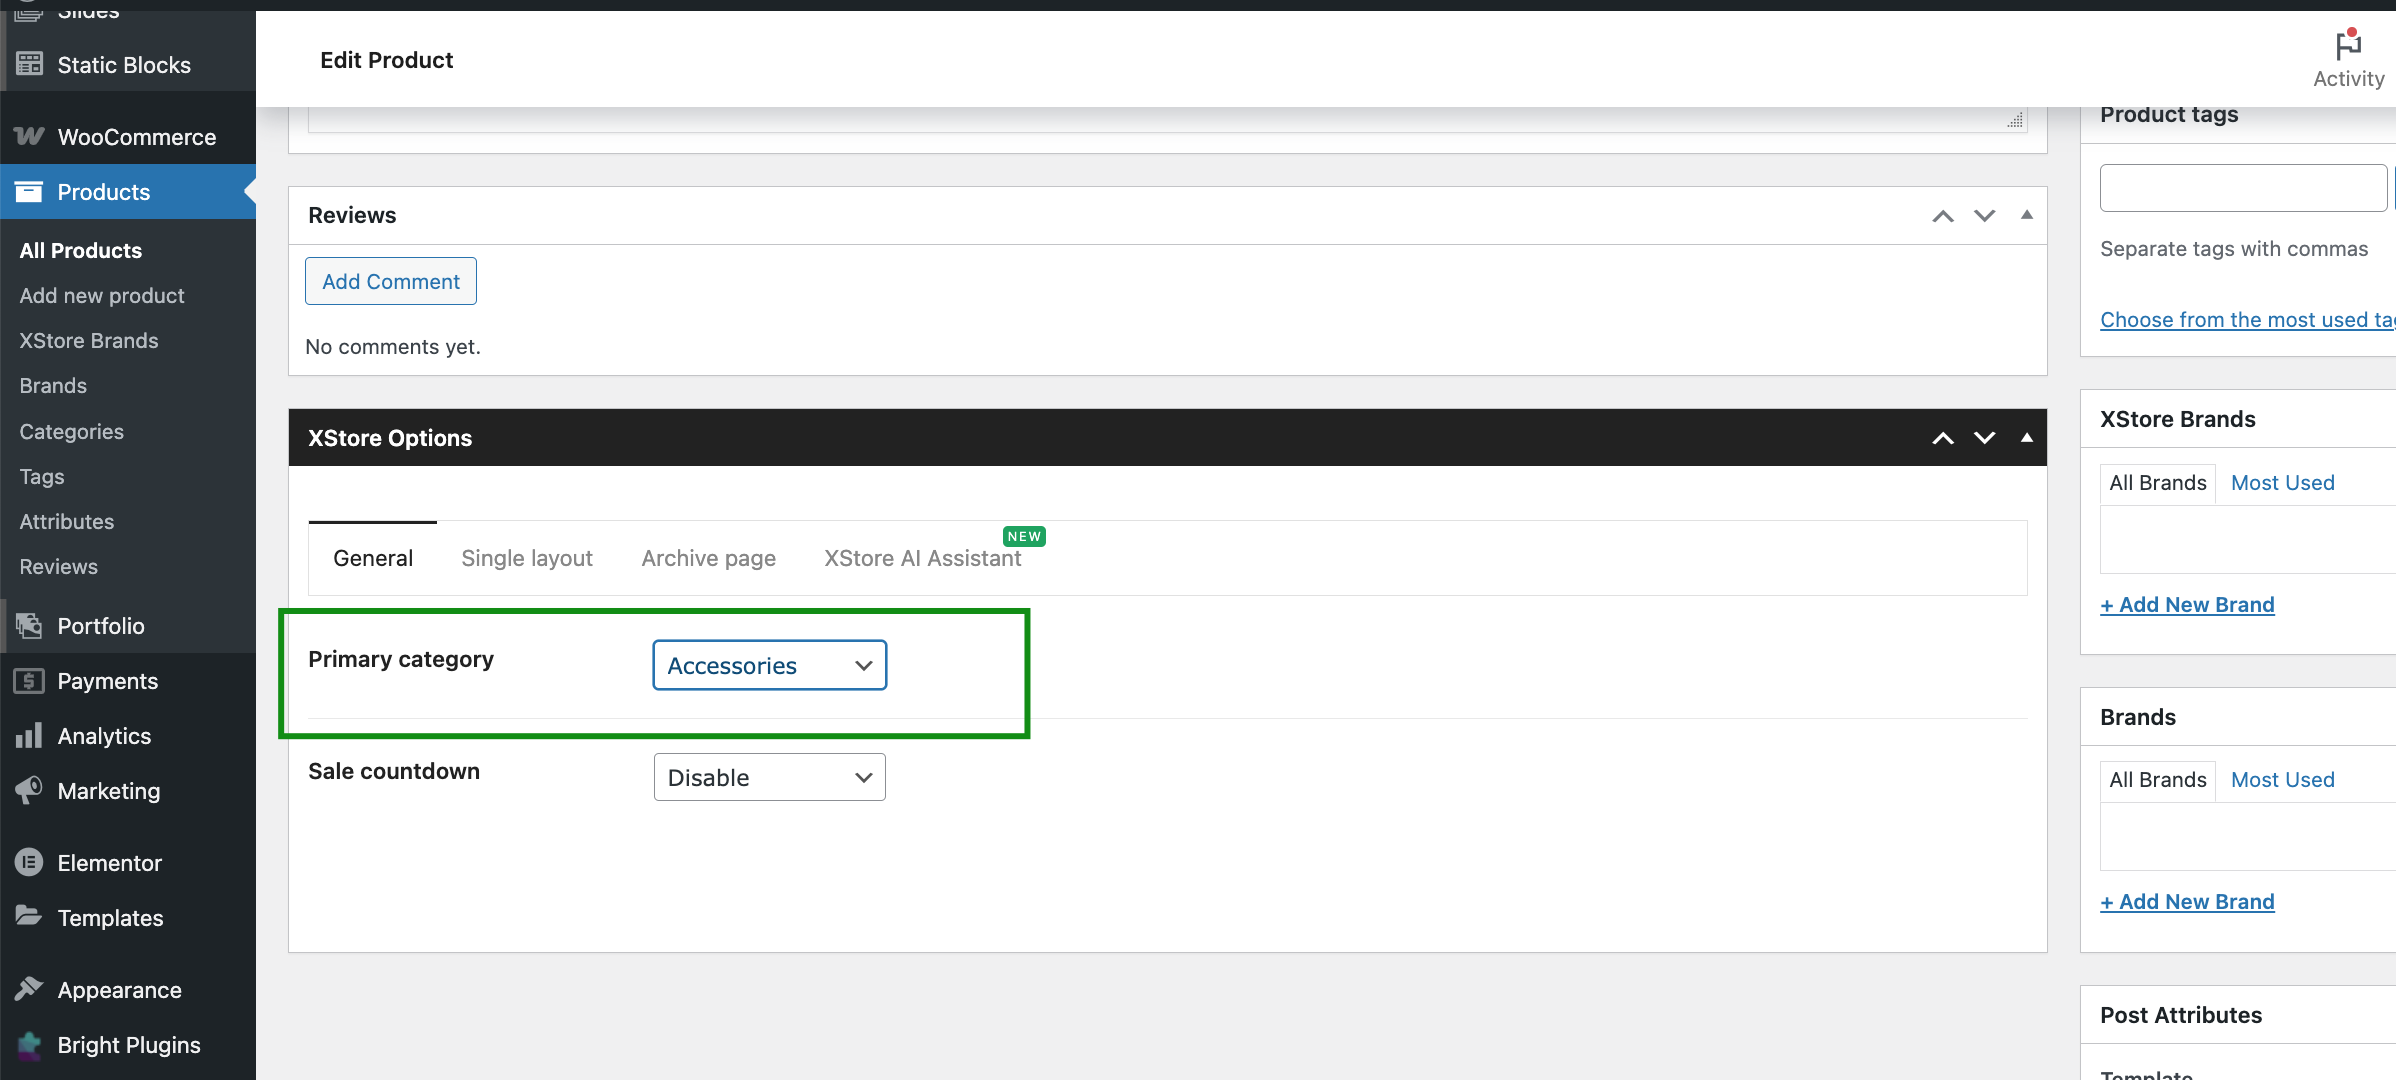The height and width of the screenshot is (1080, 2396).
Task: Click the Products archive icon
Action: click(29, 191)
